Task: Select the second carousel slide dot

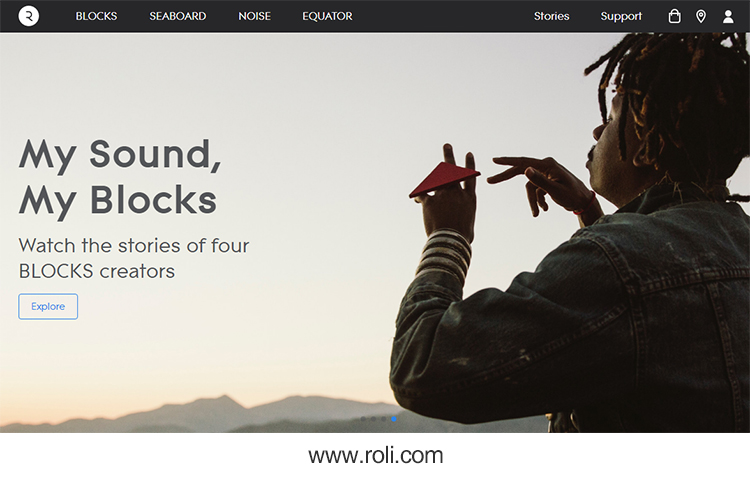Action: pyautogui.click(x=373, y=419)
